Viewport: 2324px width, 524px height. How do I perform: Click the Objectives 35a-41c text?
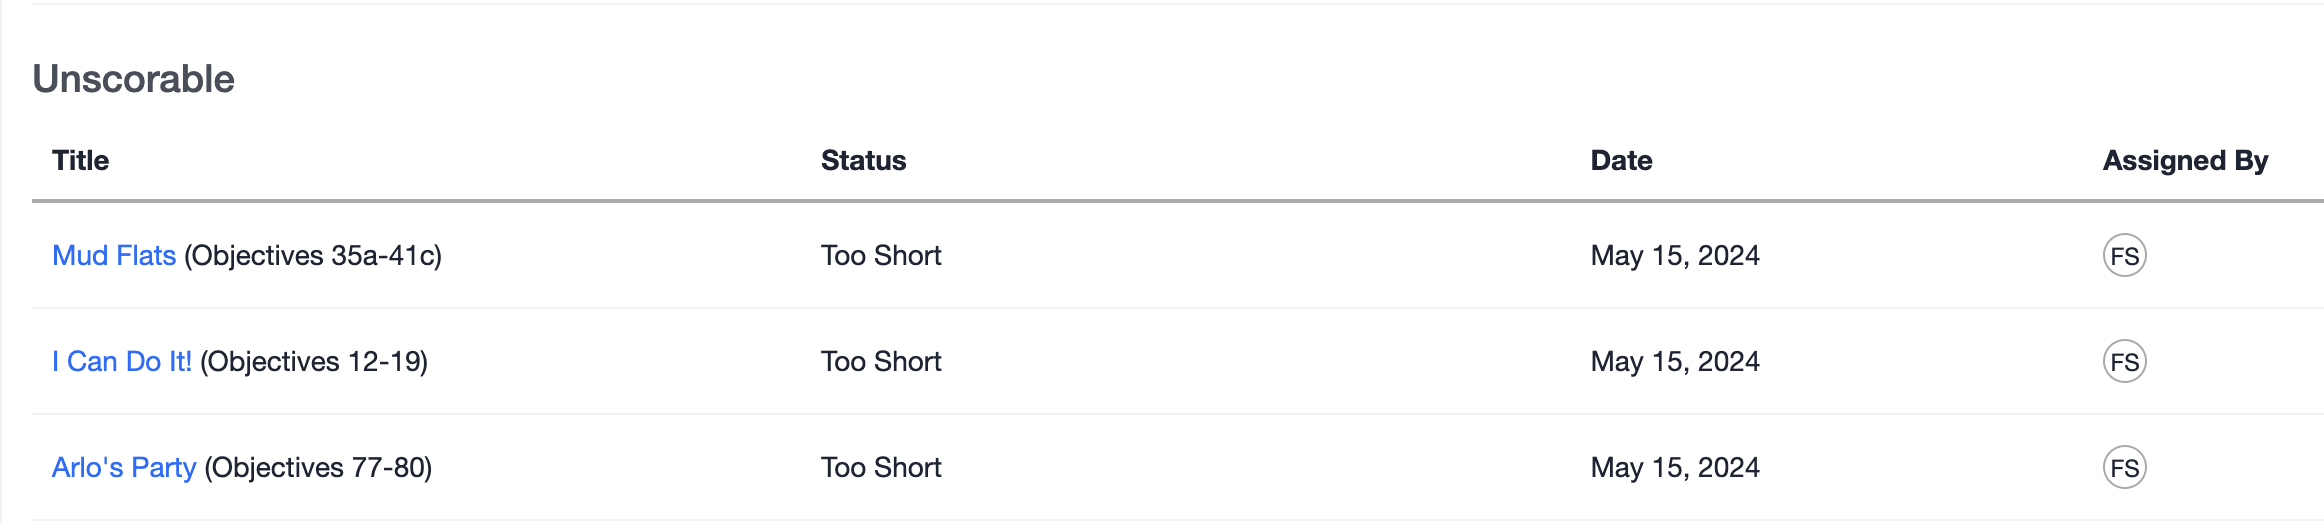(313, 256)
